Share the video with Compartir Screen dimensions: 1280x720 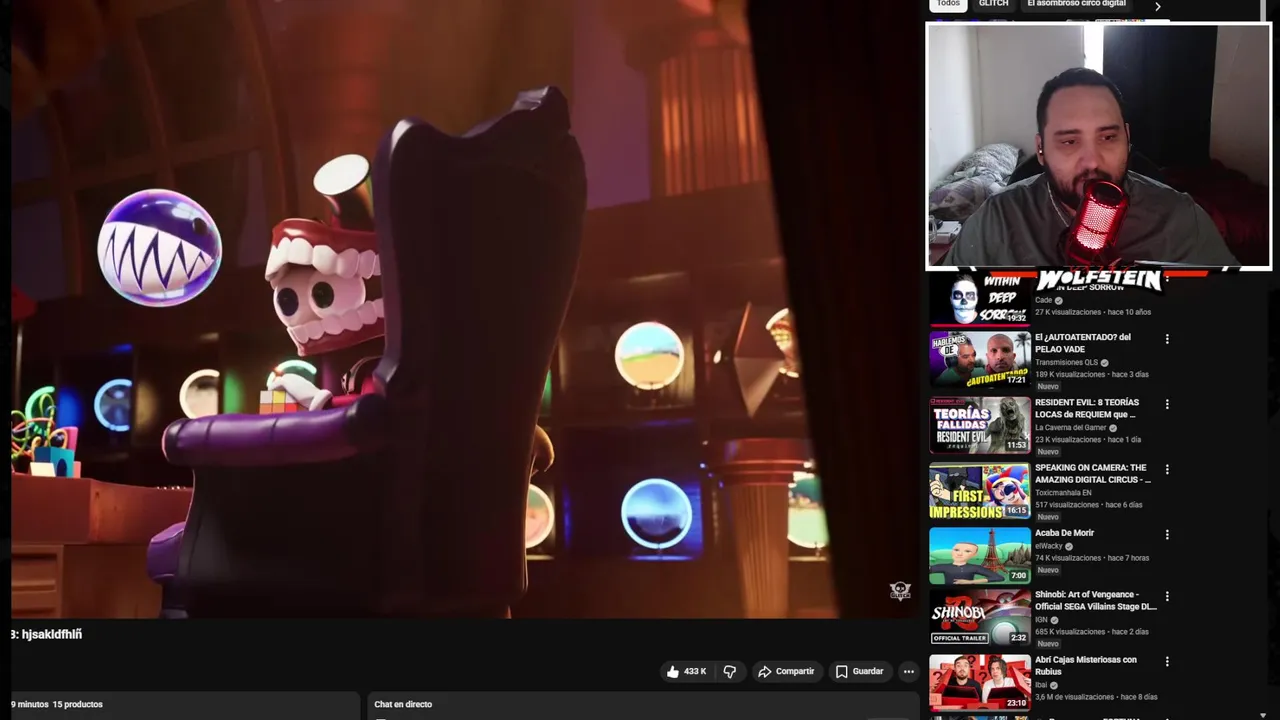pyautogui.click(x=786, y=671)
